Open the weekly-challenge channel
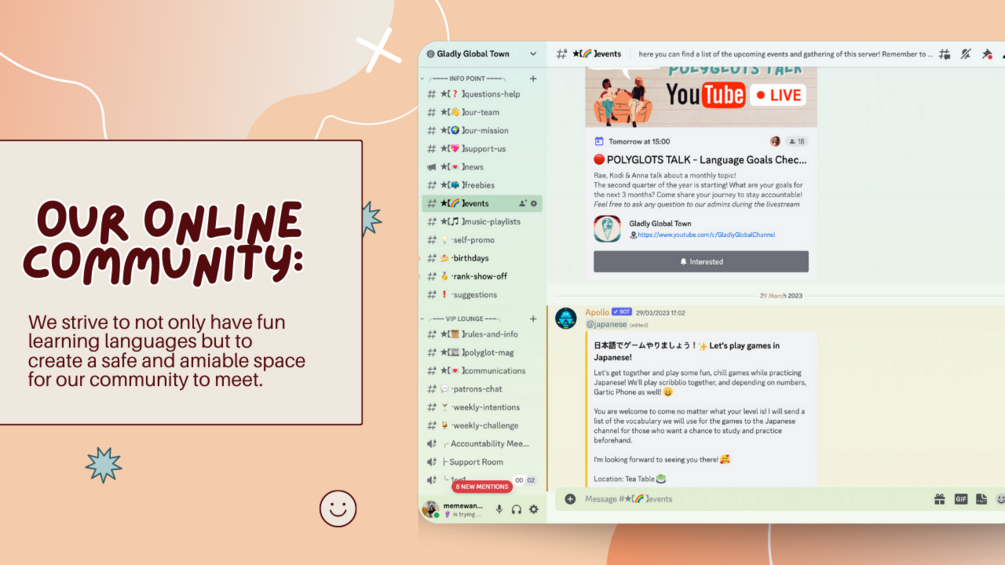The width and height of the screenshot is (1005, 565). (x=482, y=426)
